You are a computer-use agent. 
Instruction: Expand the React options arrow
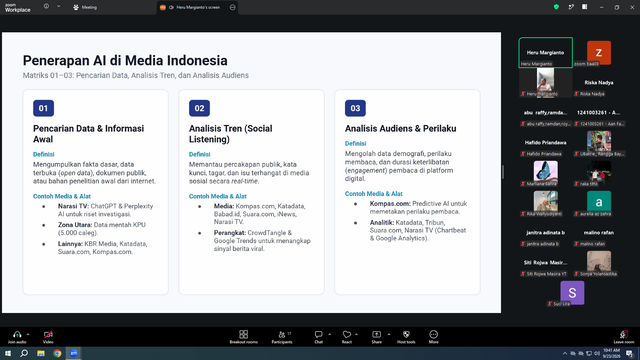[x=357, y=334]
